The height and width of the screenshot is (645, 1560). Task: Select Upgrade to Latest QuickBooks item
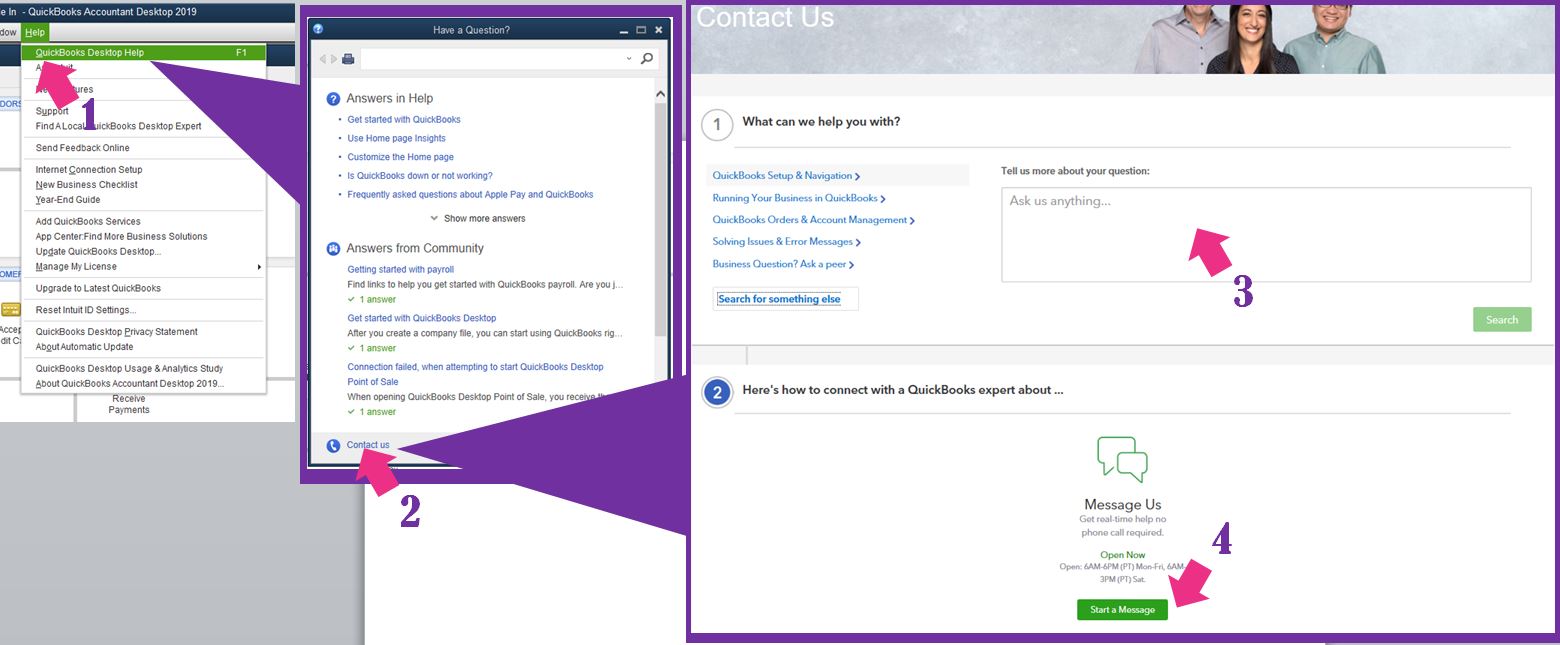98,288
